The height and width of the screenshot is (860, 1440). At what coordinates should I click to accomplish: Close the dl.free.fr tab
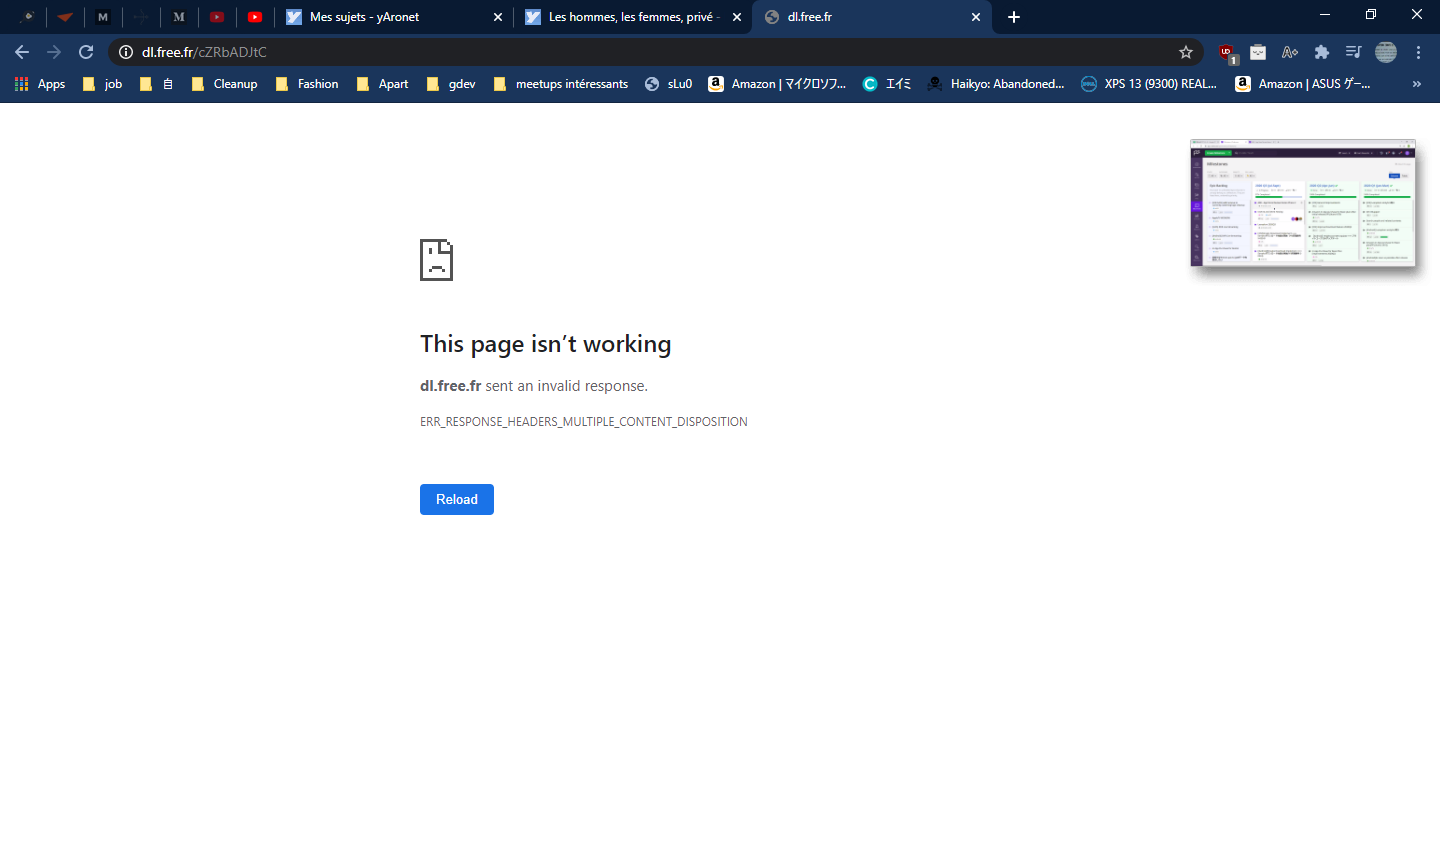[976, 17]
